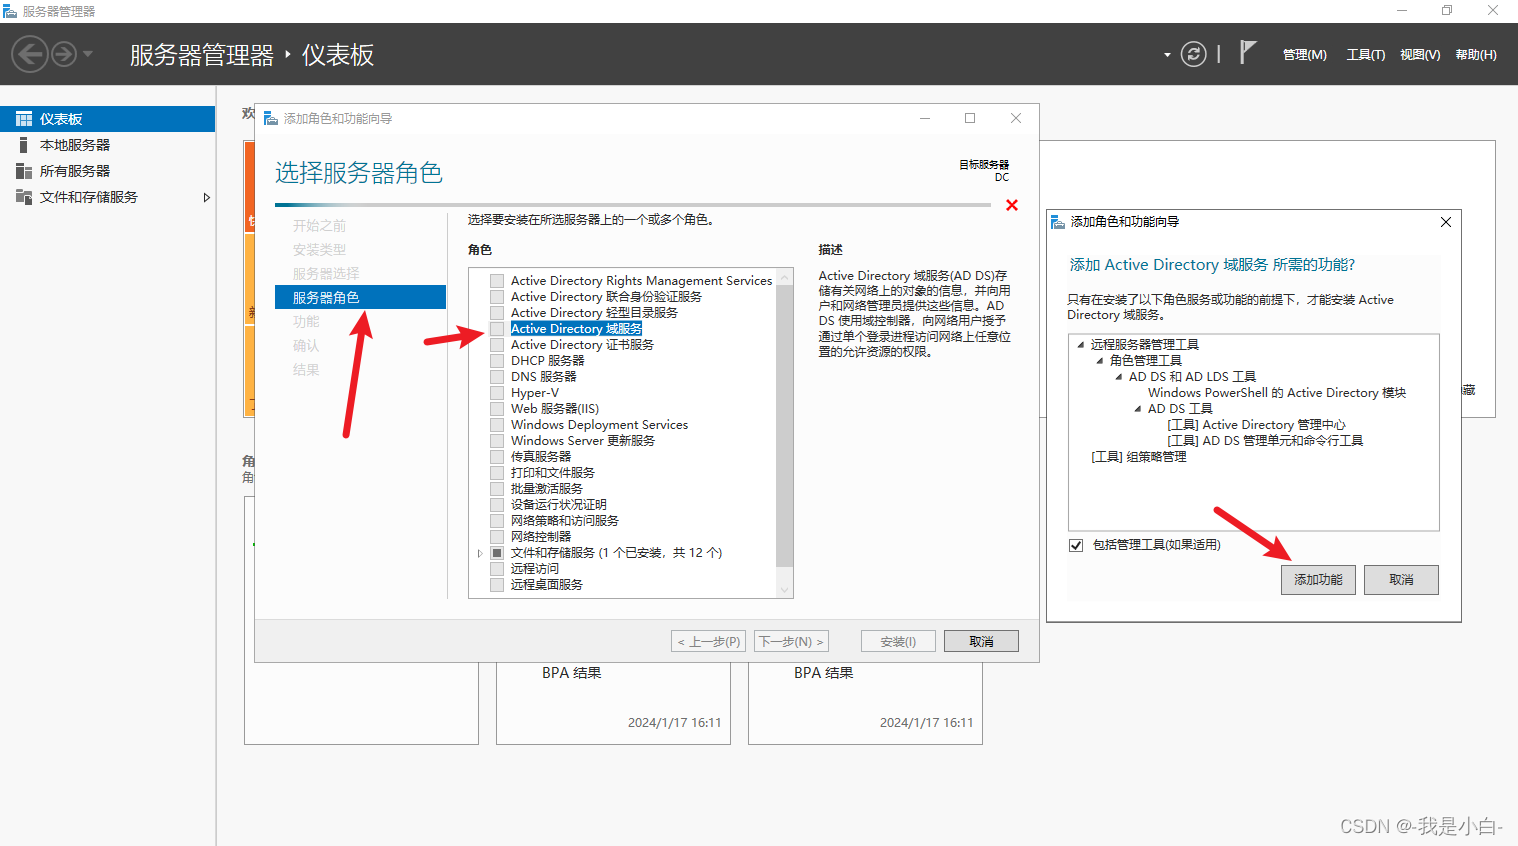Collapse 角色管理工具 tree node
Screen dimensions: 1518x846
coord(1100,361)
